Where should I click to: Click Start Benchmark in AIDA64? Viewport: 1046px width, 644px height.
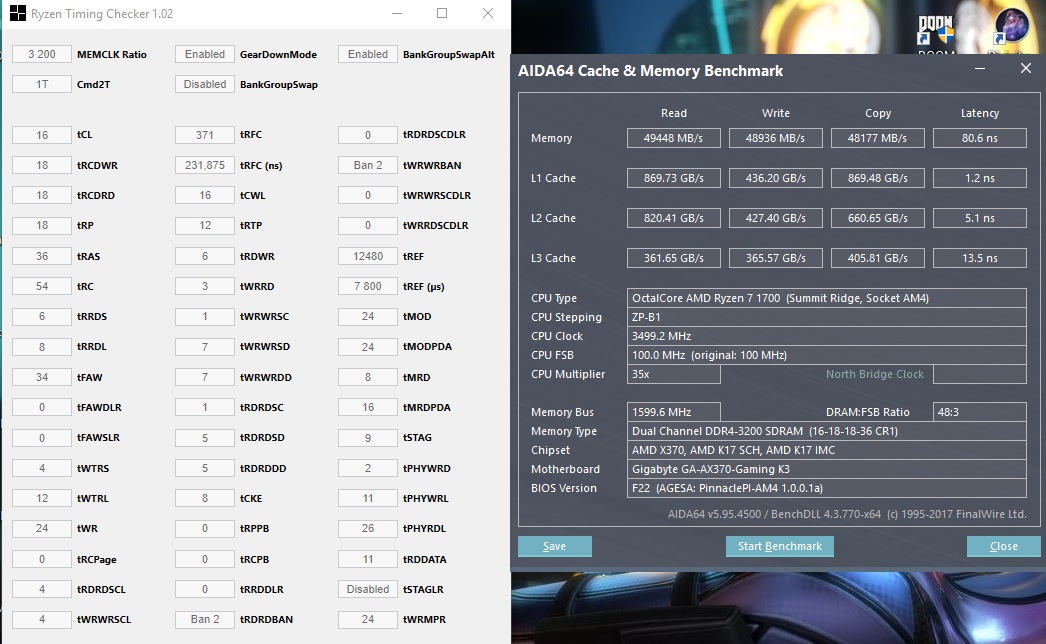(779, 546)
